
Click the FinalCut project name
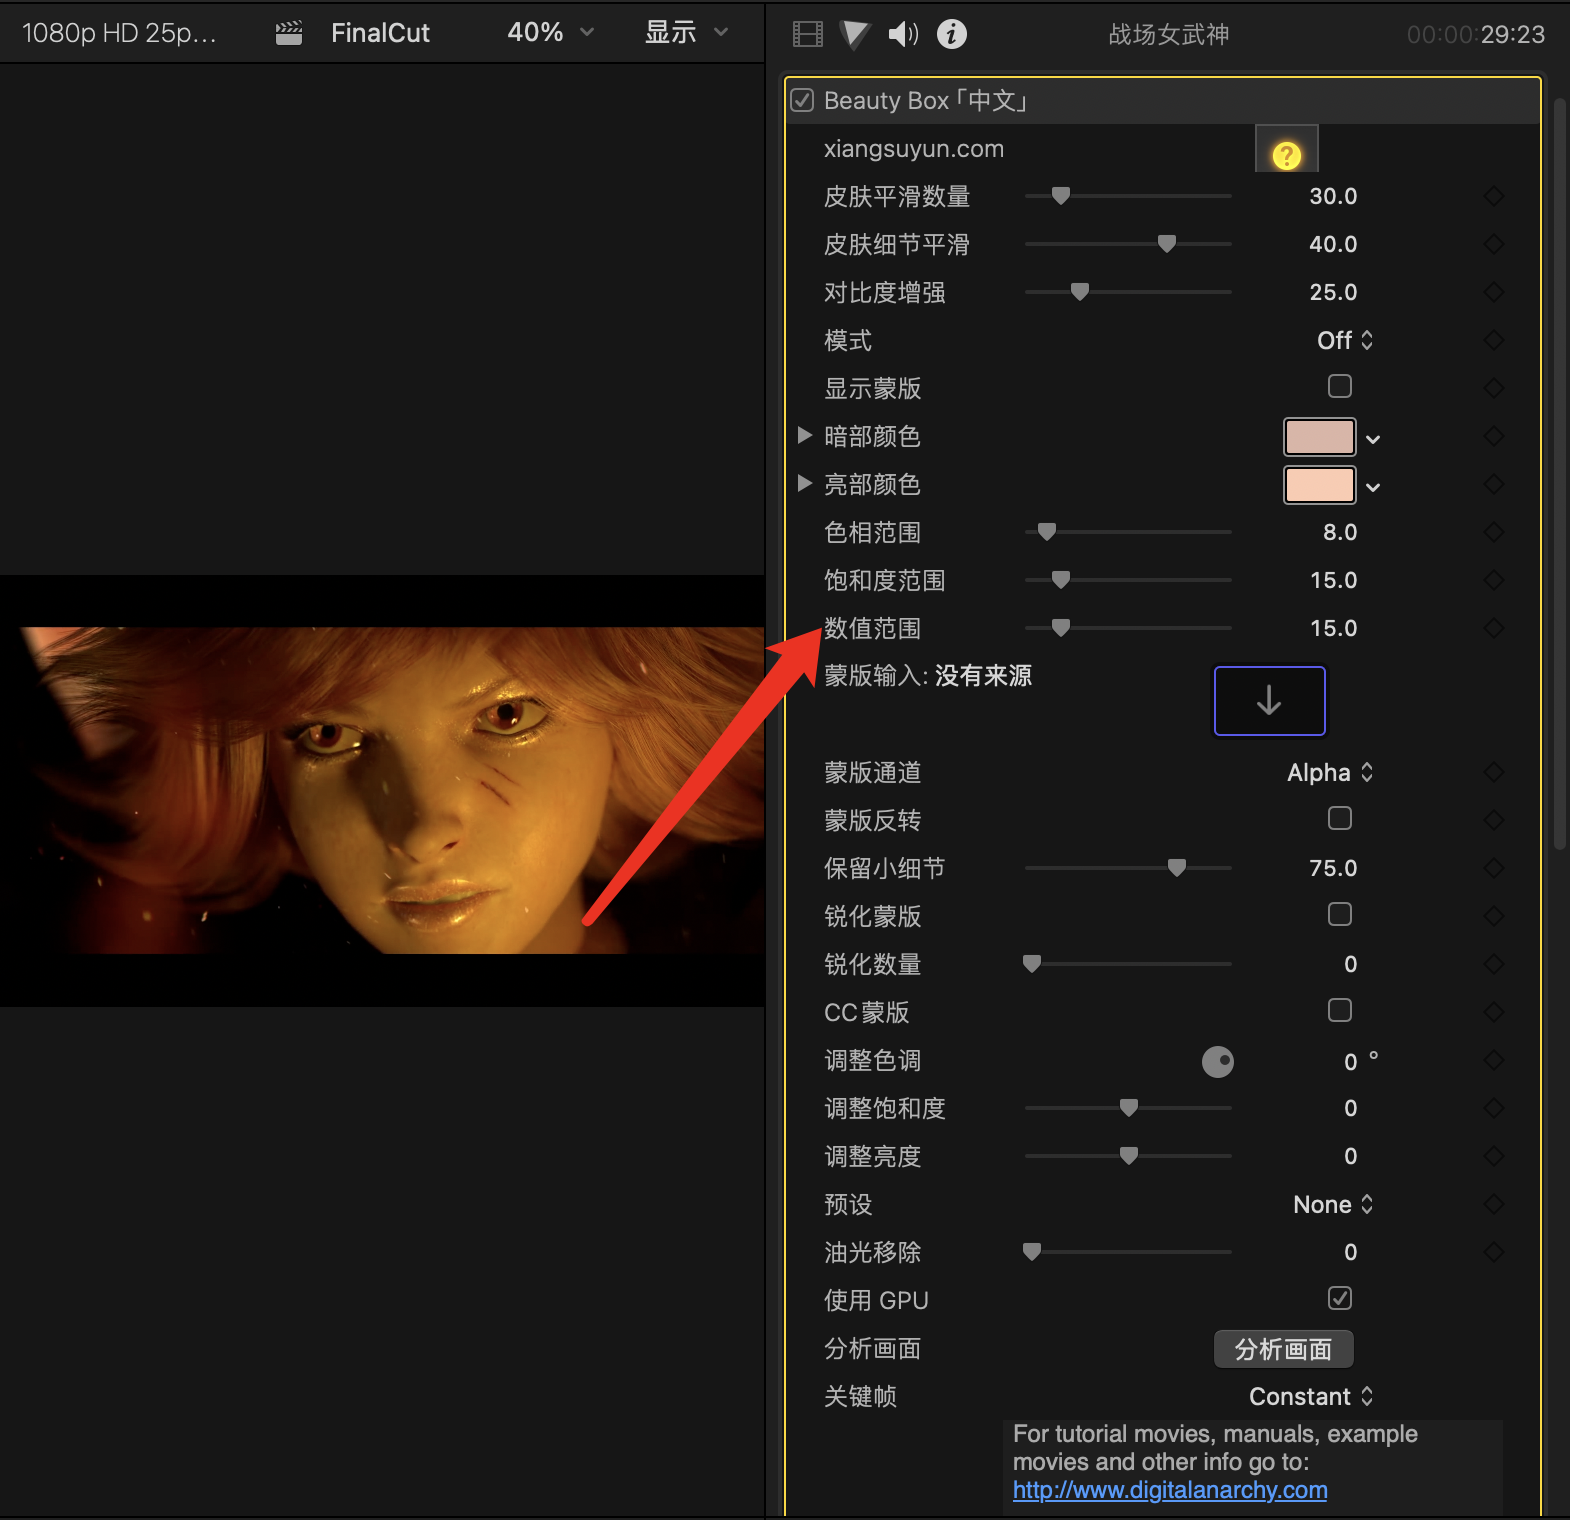[x=380, y=33]
